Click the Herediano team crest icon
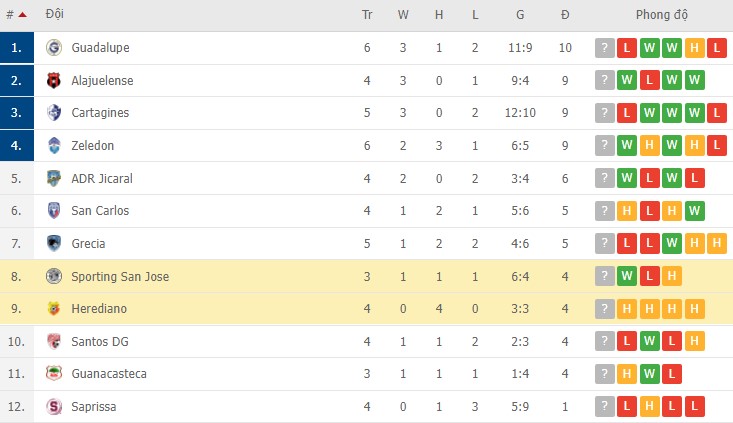733x423 pixels. click(x=54, y=309)
